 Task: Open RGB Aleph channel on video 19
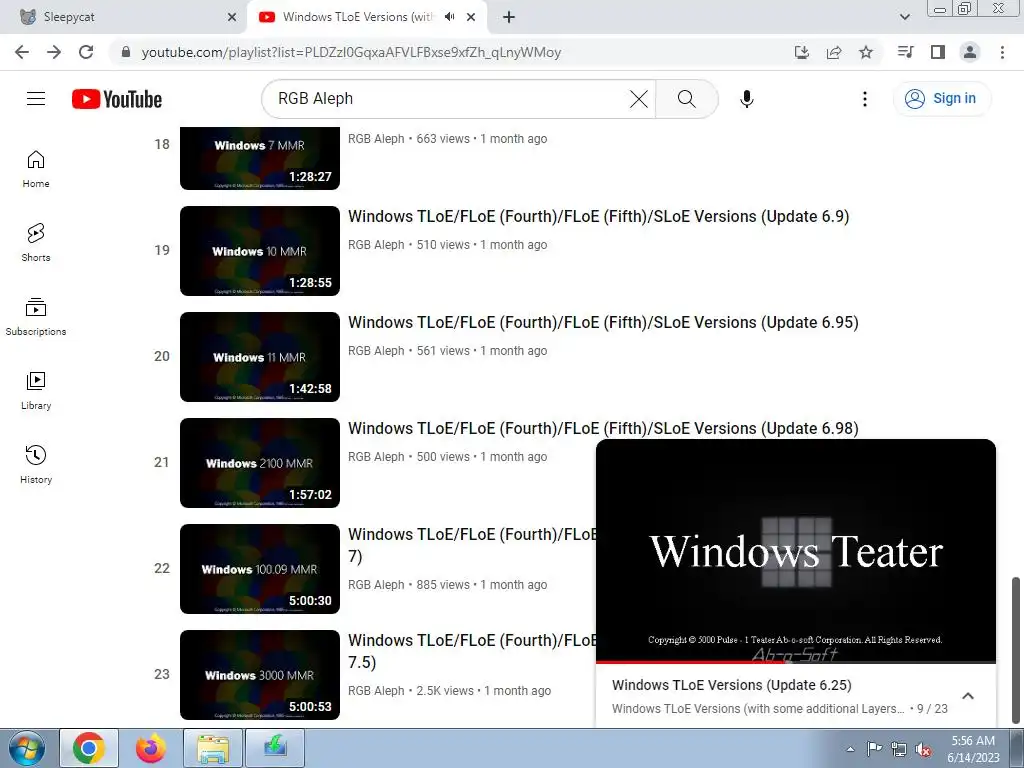point(376,245)
